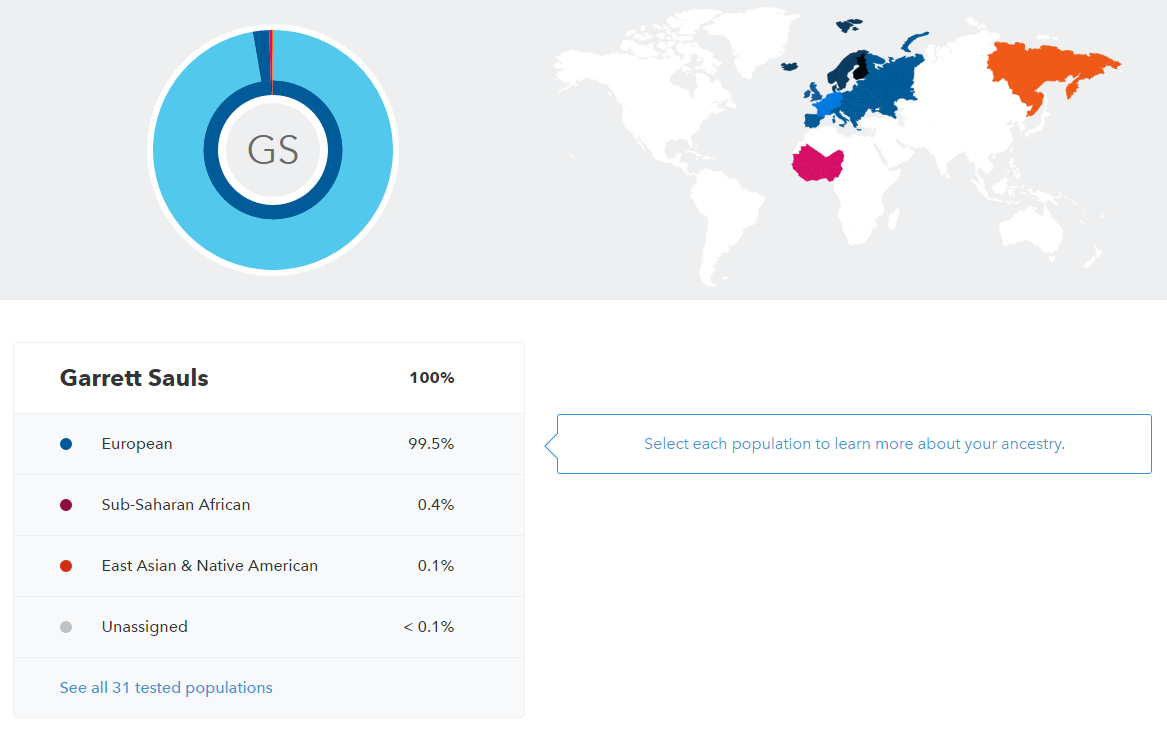This screenshot has height=732, width=1167.
Task: Click the red East Asian & Native American dot
Action: (66, 565)
